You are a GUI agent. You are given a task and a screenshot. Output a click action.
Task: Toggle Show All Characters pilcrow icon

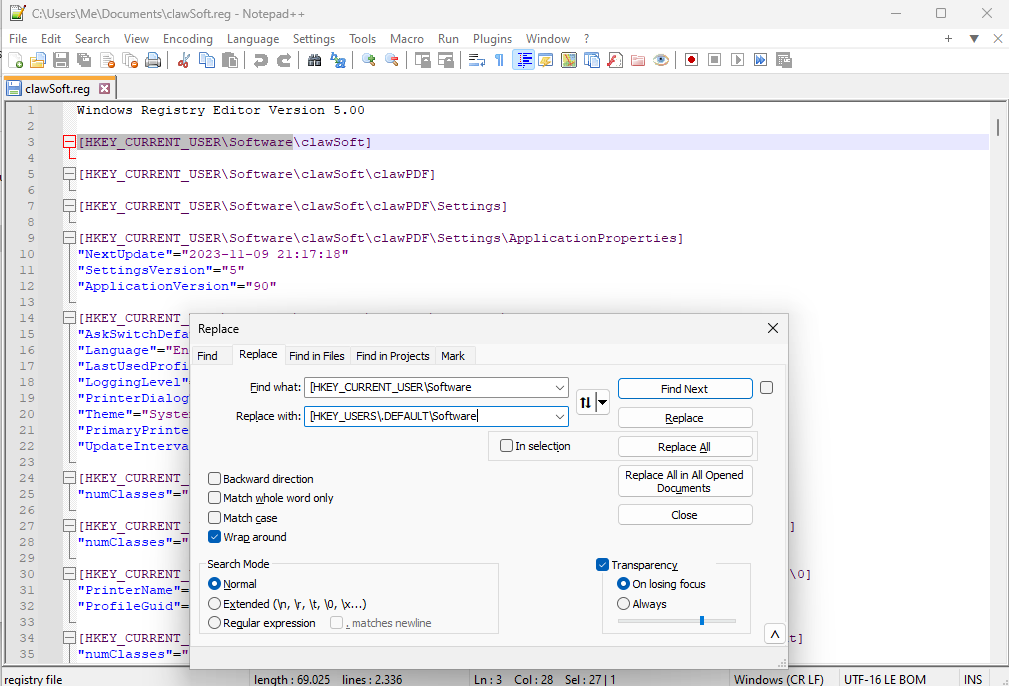(499, 61)
